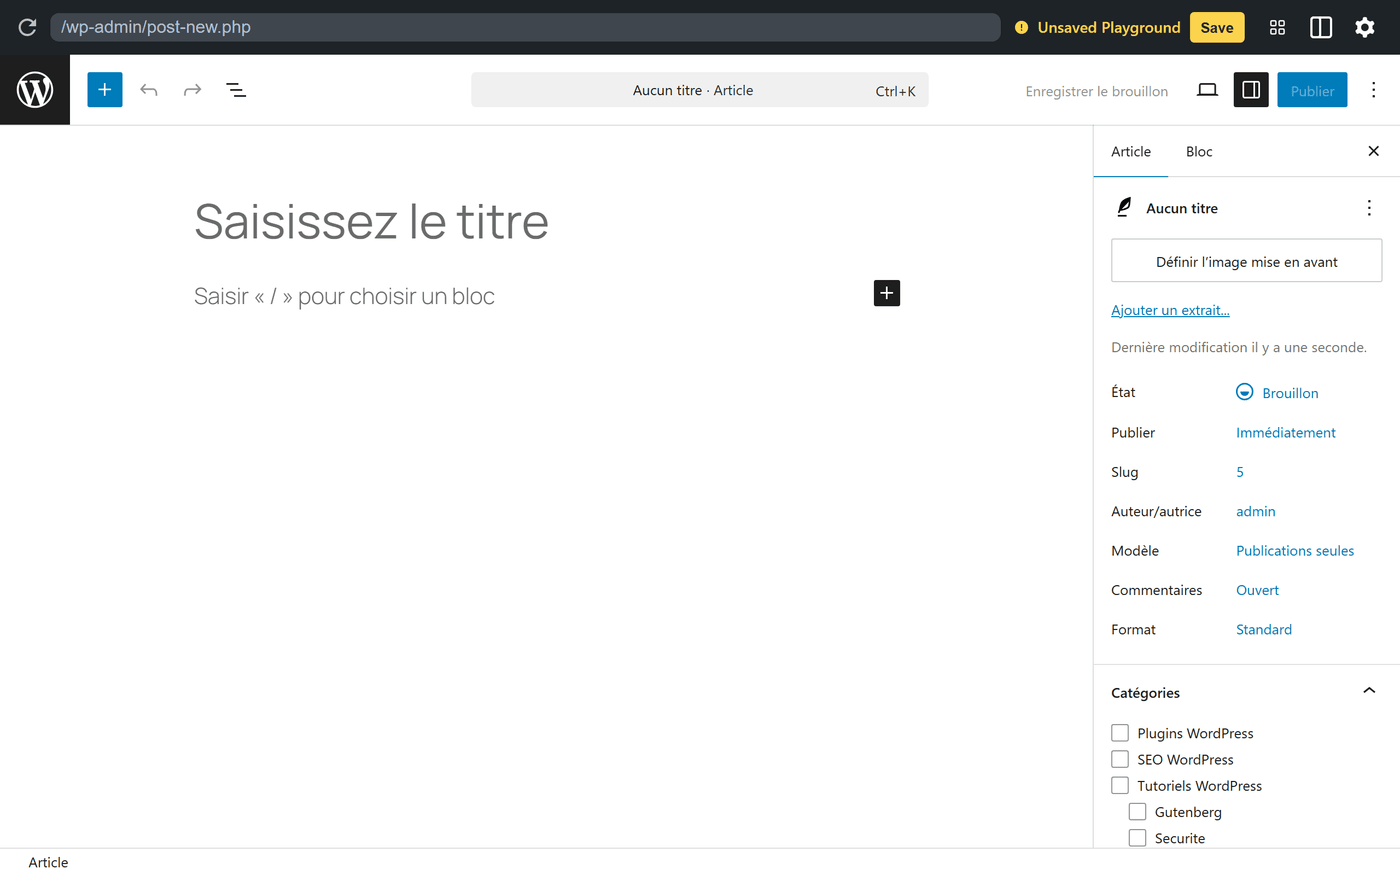Check the Gutenberg subcategory
This screenshot has width=1400, height=875.
pos(1136,811)
